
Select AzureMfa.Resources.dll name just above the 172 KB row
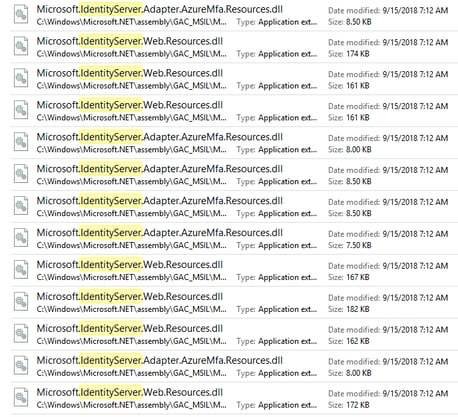[160, 361]
